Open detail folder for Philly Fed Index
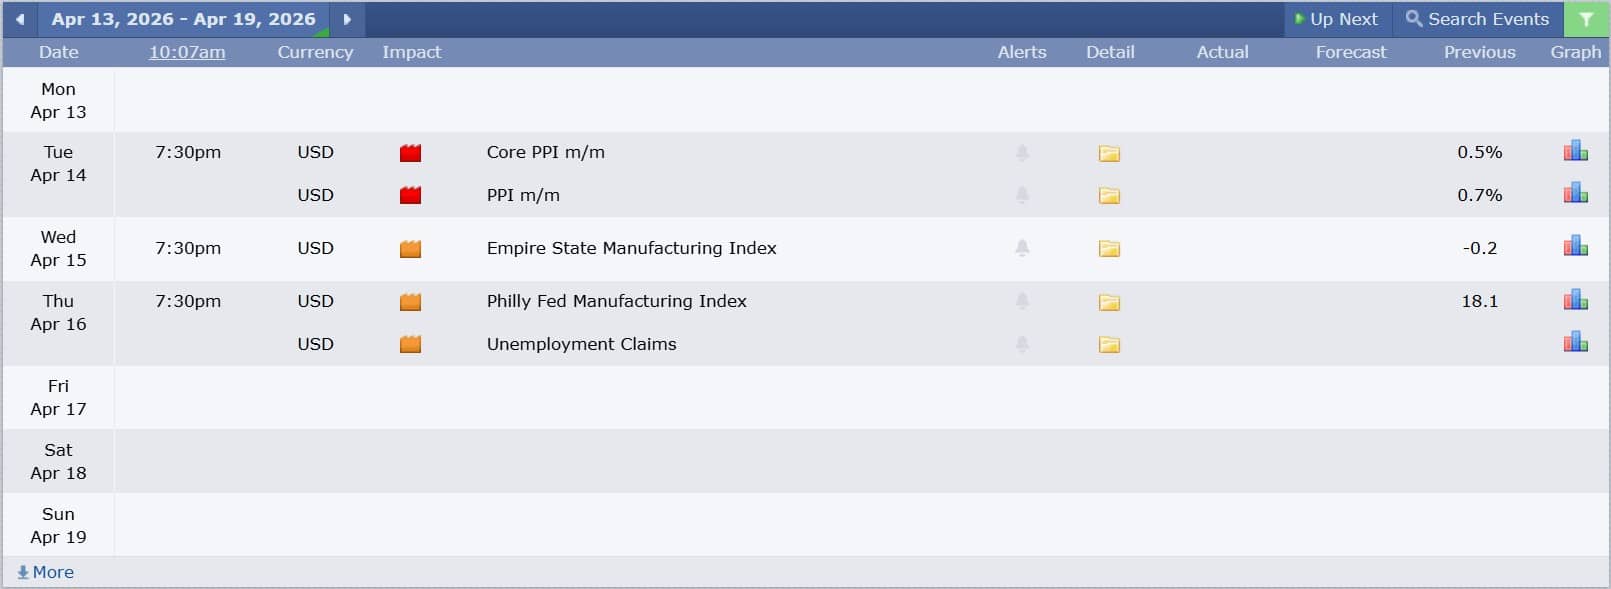This screenshot has width=1611, height=589. tap(1109, 301)
